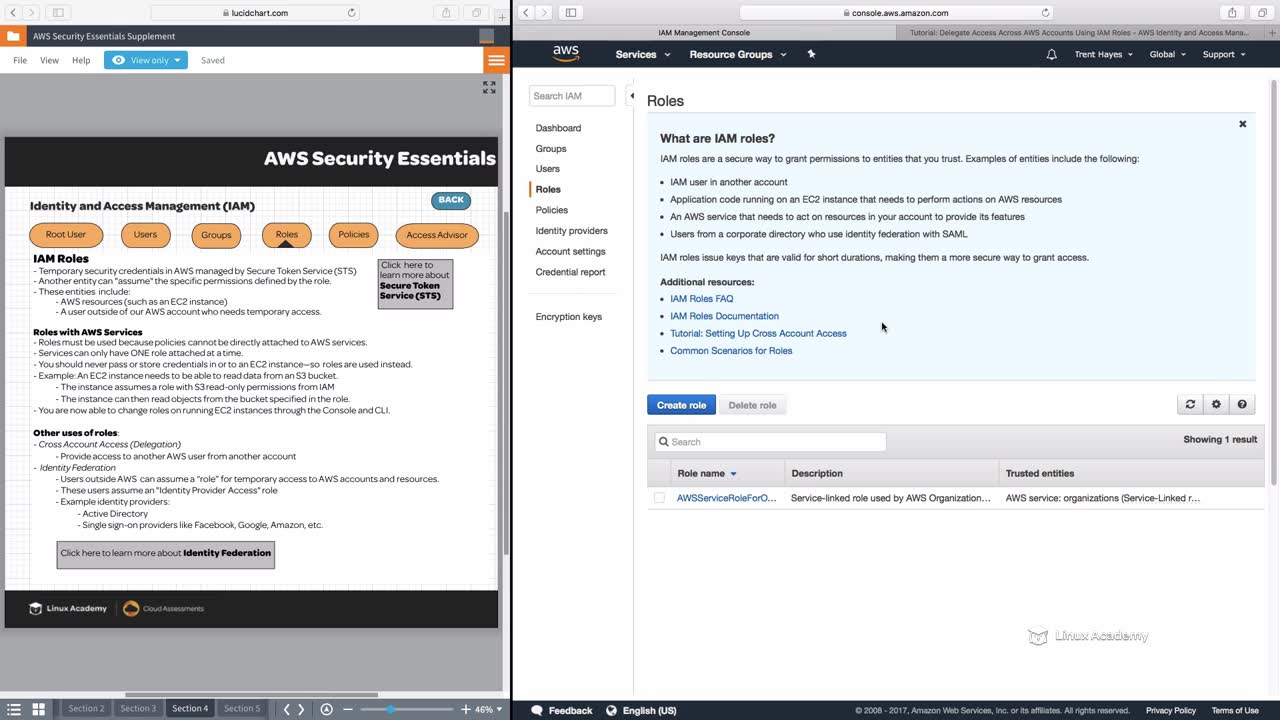Click the orange folder icon in Lucidchart
Image resolution: width=1280 pixels, height=720 pixels.
[13, 36]
